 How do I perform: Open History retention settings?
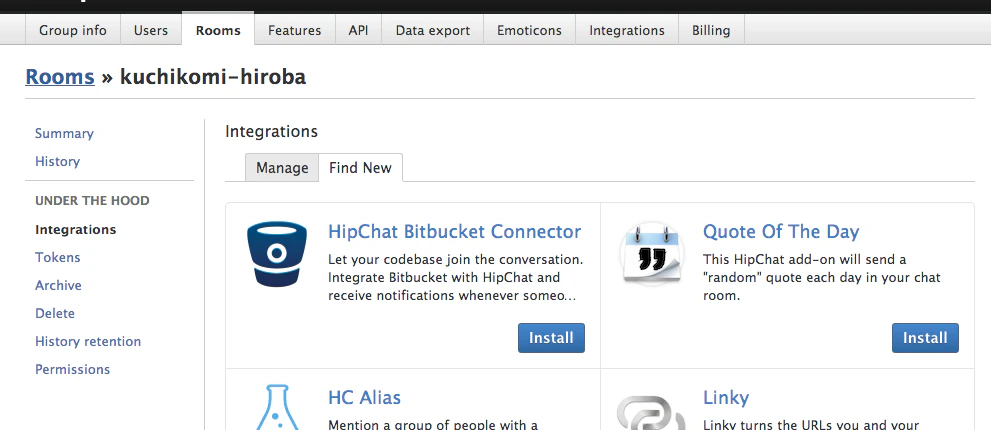(x=88, y=341)
